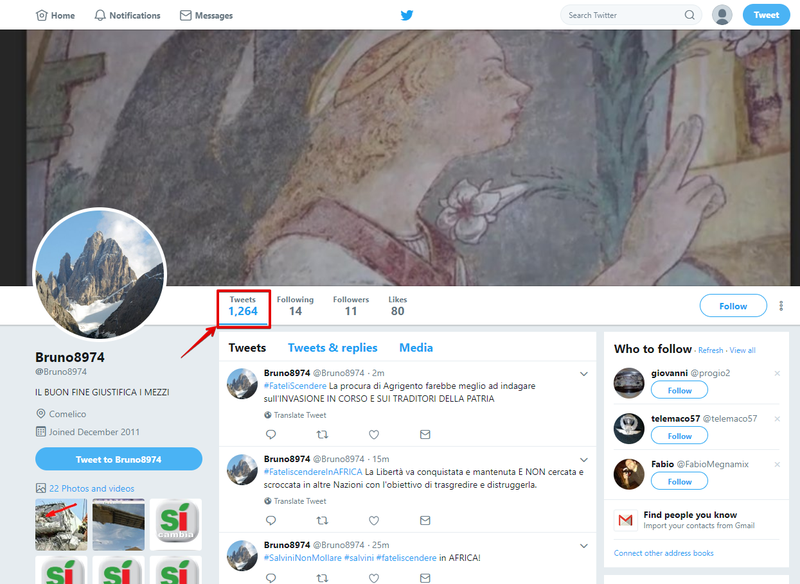Viewport: 800px width, 584px height.
Task: Follow giovanni @progio2
Action: 680,390
